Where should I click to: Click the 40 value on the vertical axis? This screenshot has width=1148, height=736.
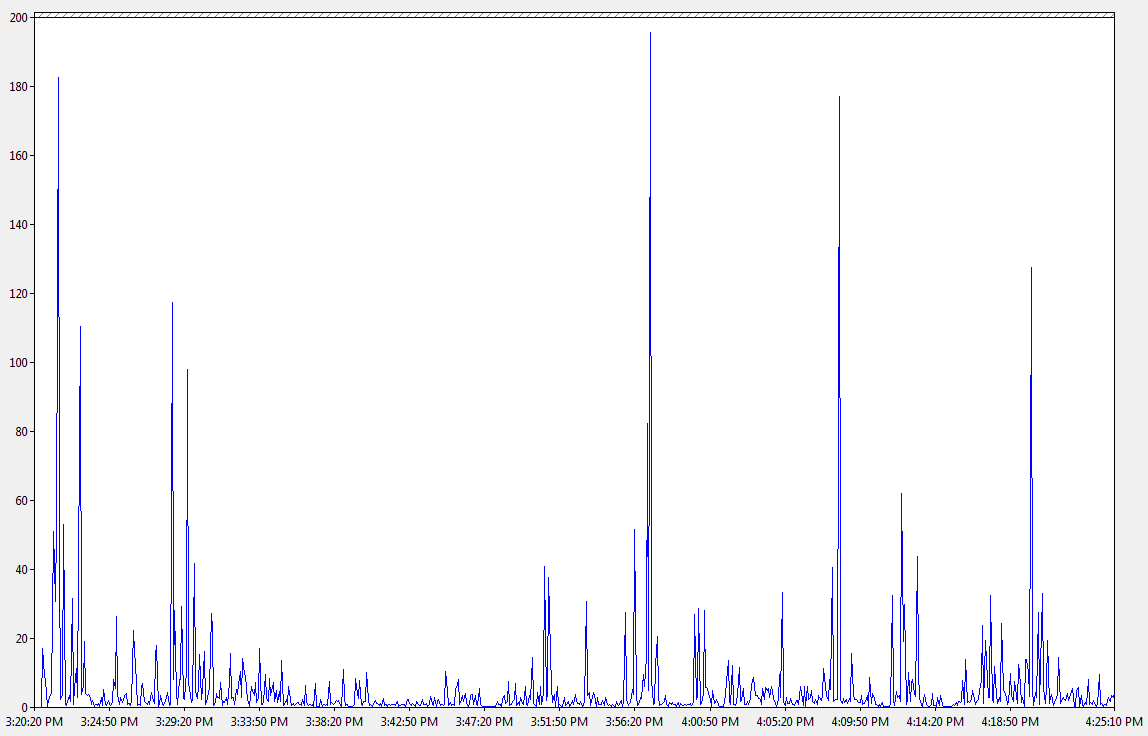20,570
